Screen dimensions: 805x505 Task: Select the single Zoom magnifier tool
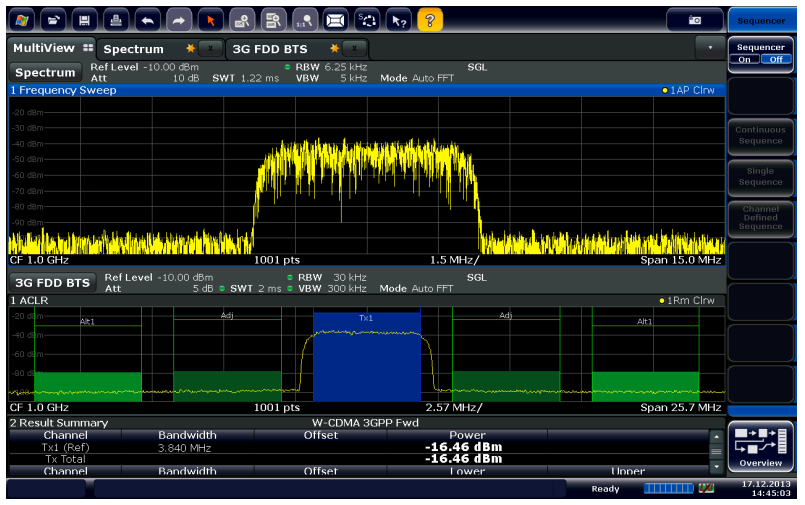(241, 21)
